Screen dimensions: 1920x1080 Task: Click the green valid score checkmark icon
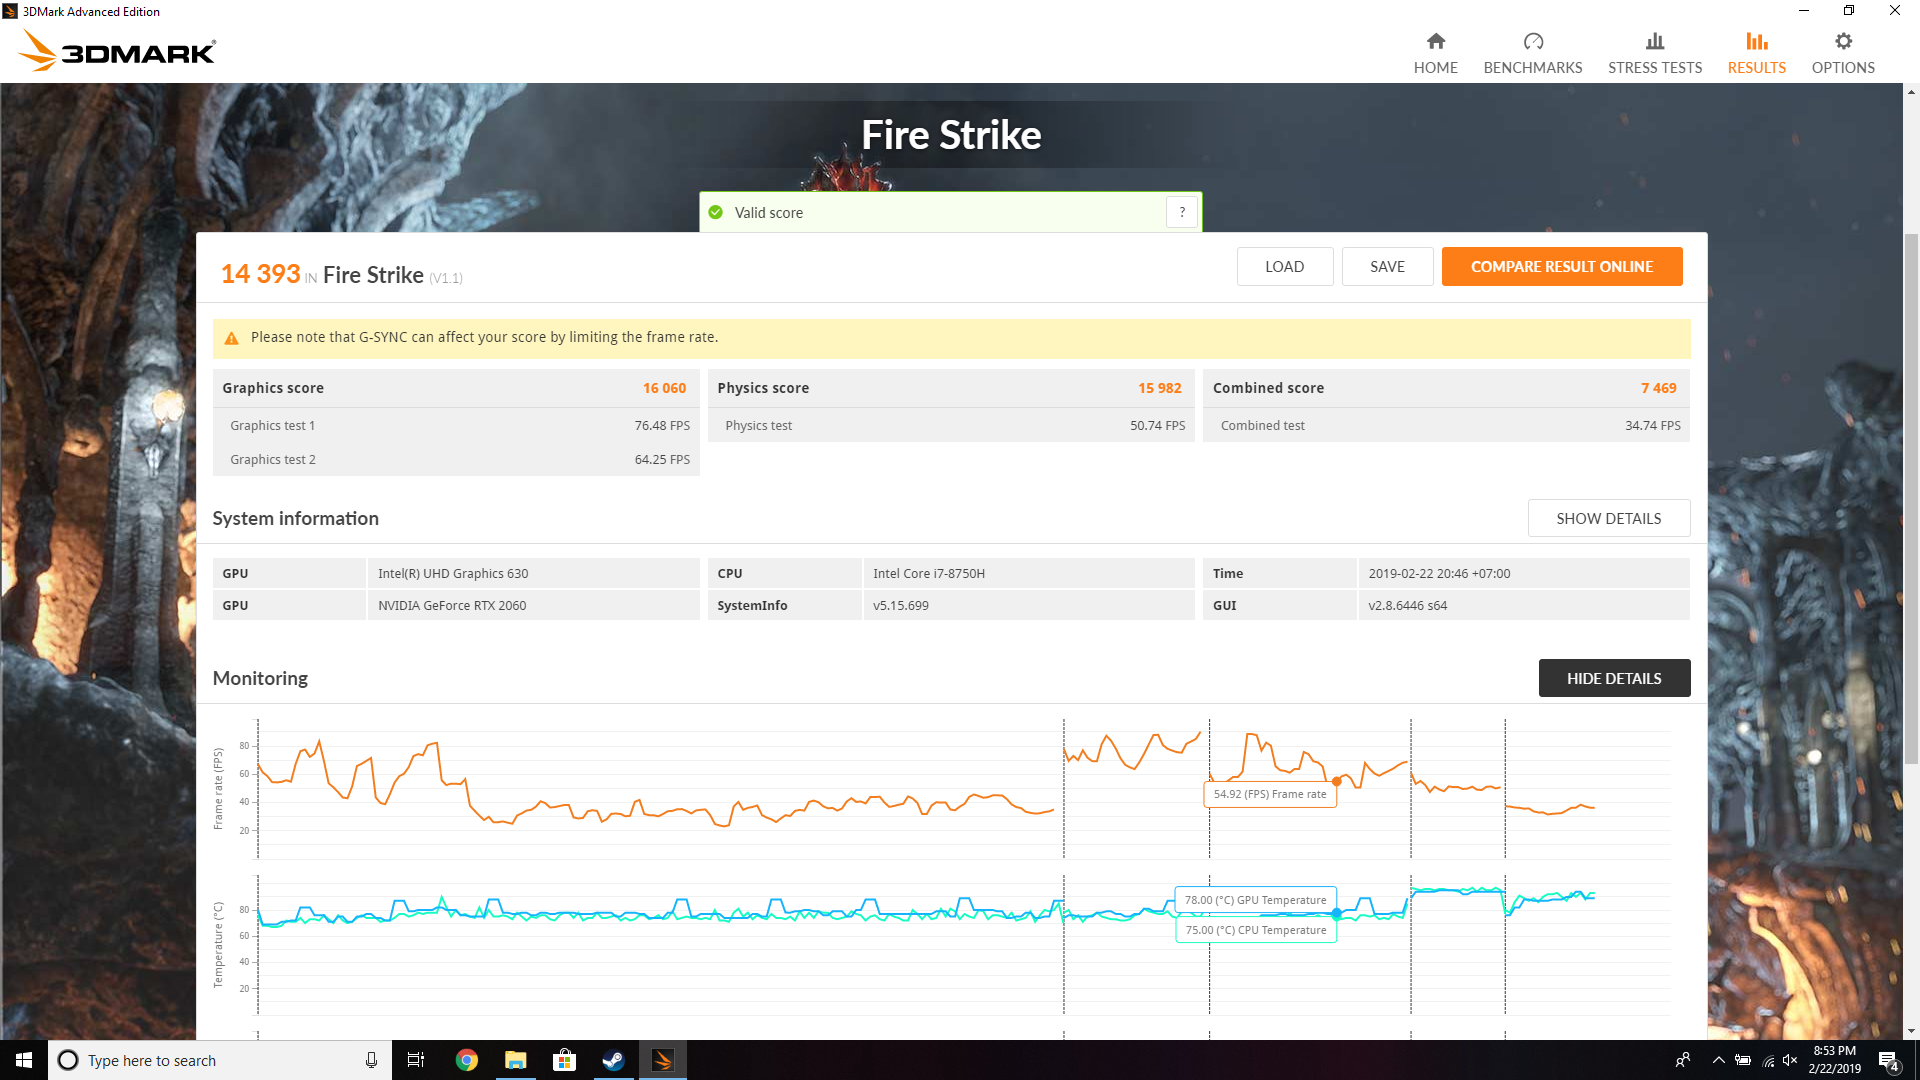click(715, 212)
